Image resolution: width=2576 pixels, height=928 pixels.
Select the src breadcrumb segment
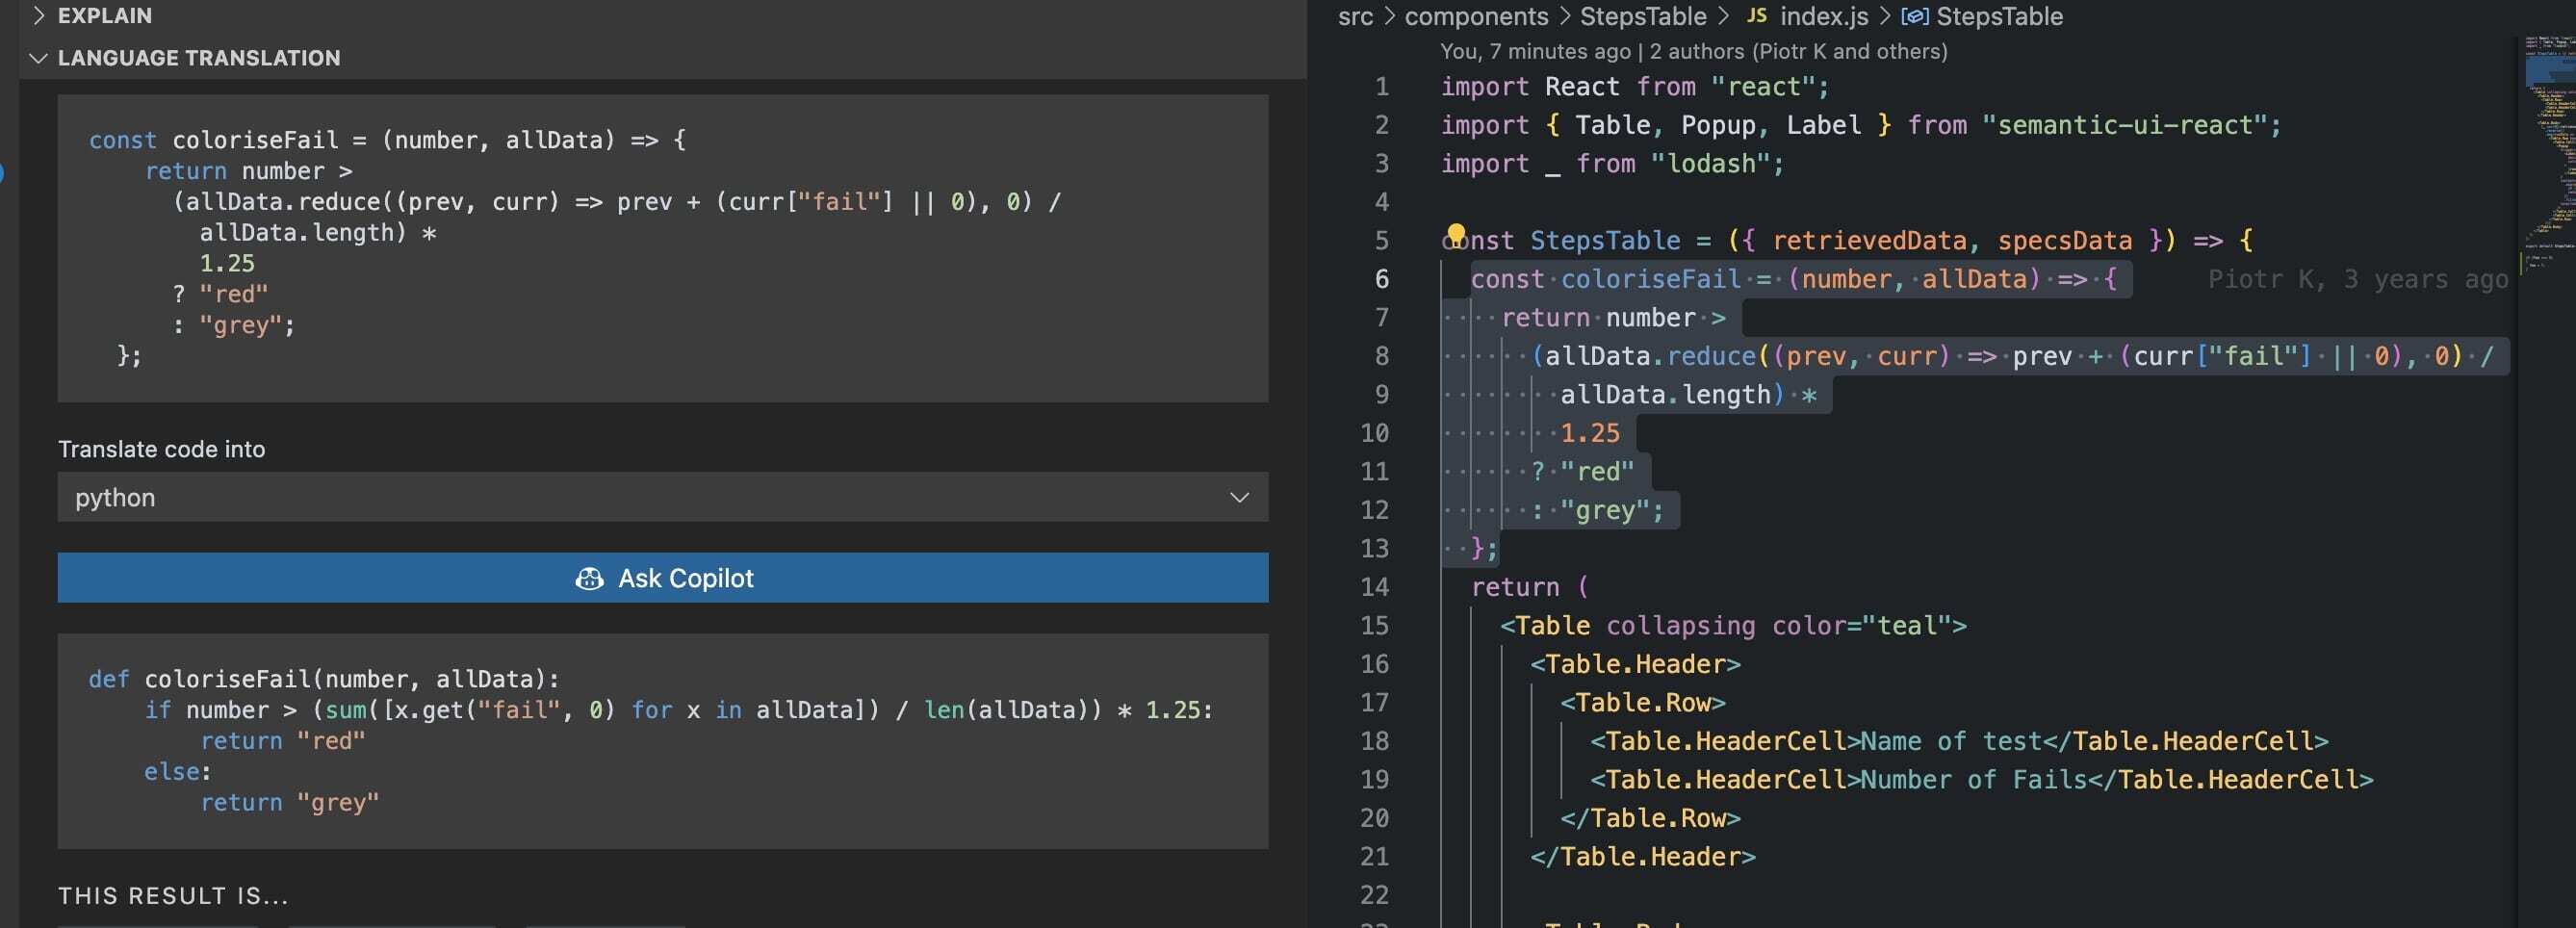1355,16
